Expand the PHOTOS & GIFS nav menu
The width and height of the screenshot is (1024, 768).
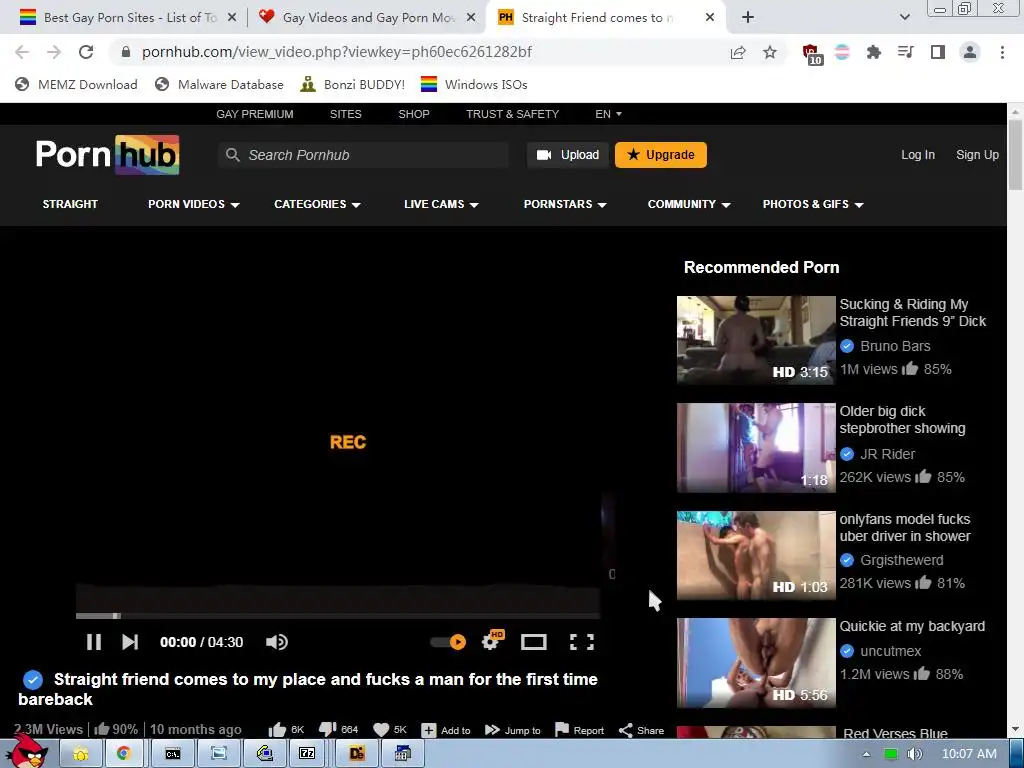pos(813,204)
